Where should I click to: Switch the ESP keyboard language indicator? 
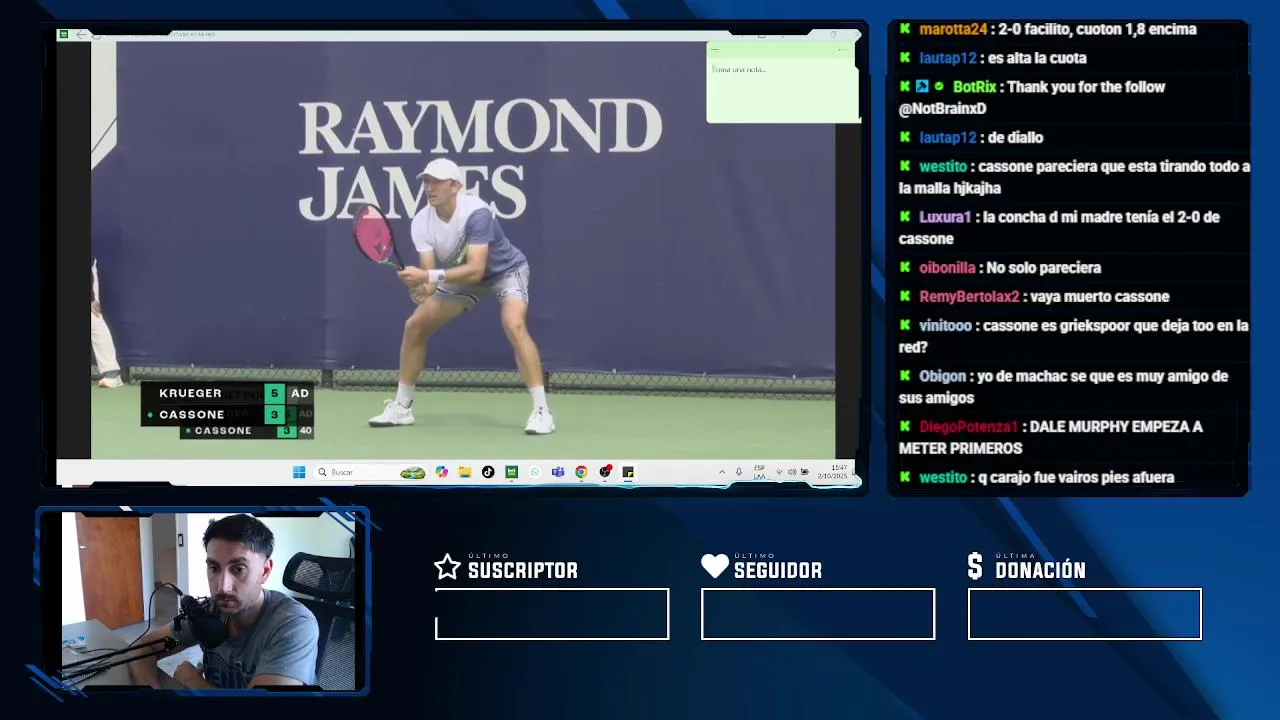pyautogui.click(x=759, y=472)
